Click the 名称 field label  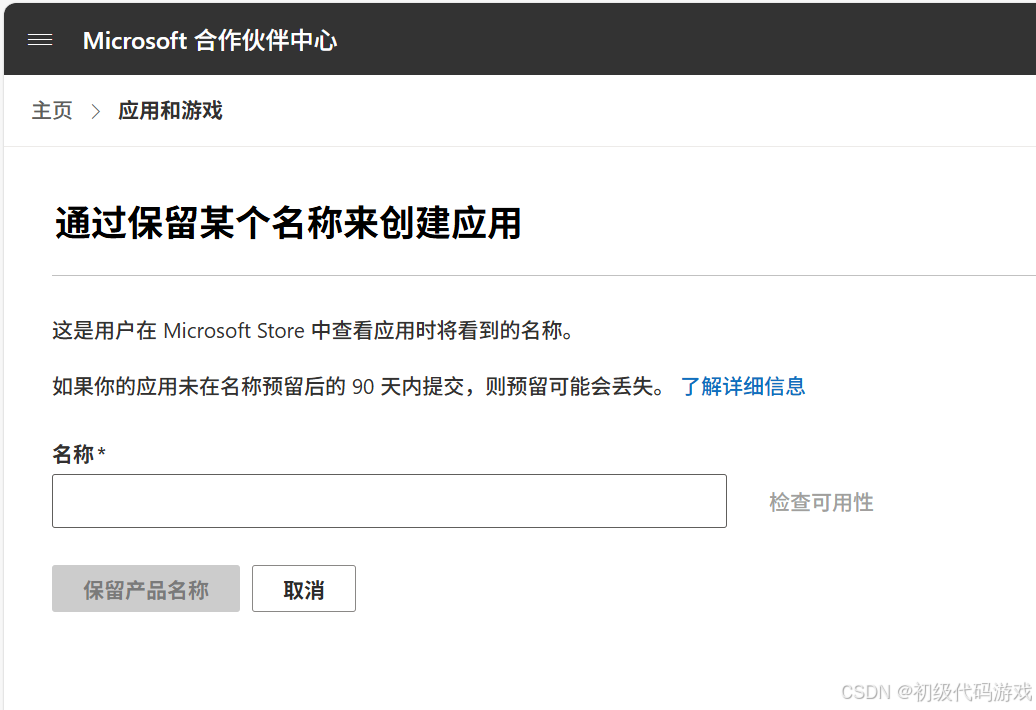(79, 454)
